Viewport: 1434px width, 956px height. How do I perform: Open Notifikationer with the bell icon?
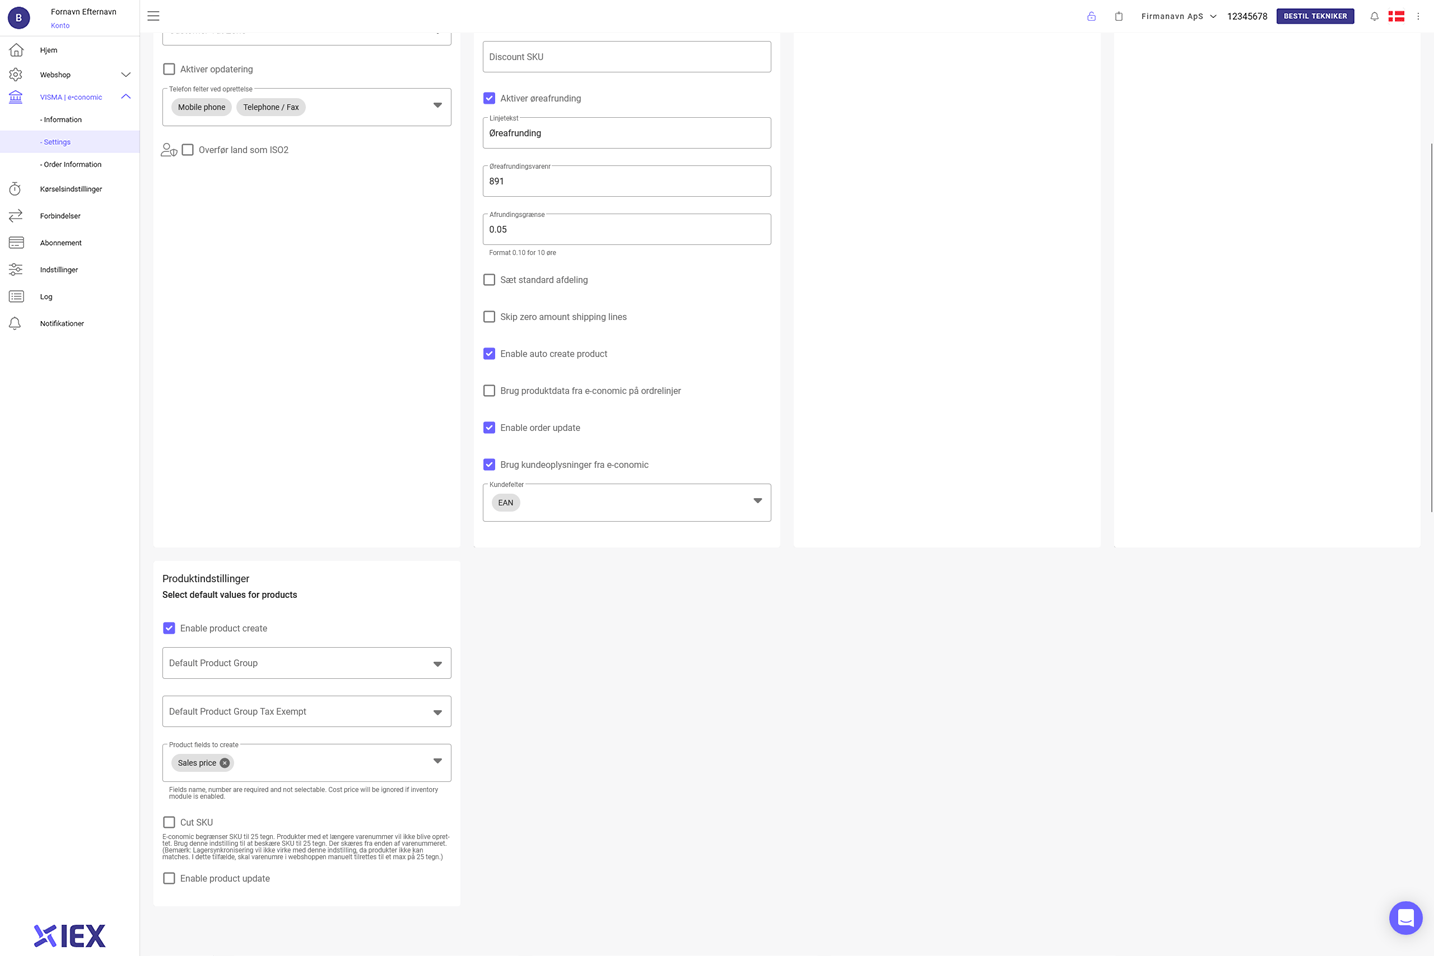(15, 323)
